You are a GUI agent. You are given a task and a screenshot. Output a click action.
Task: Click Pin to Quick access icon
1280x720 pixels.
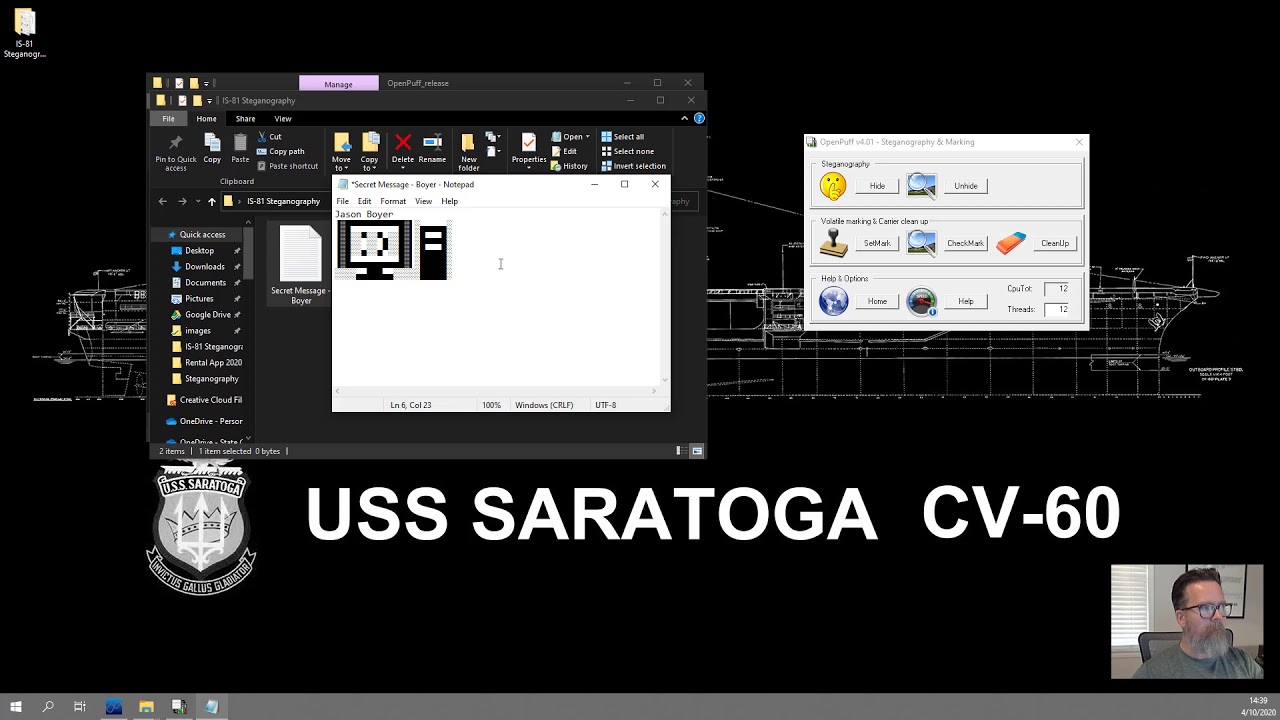coord(176,144)
